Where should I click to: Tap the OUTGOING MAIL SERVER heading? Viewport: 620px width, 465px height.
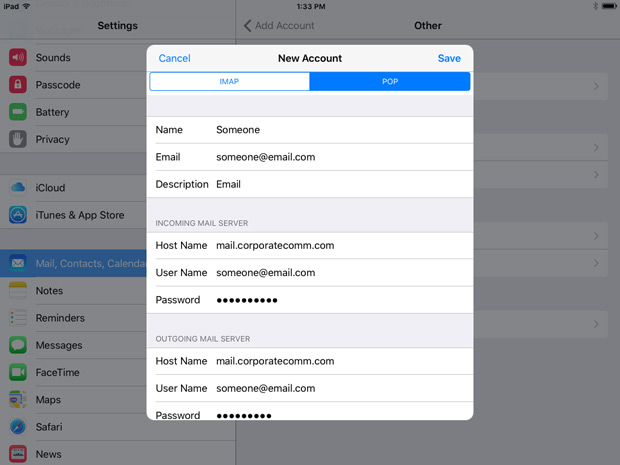click(x=203, y=339)
